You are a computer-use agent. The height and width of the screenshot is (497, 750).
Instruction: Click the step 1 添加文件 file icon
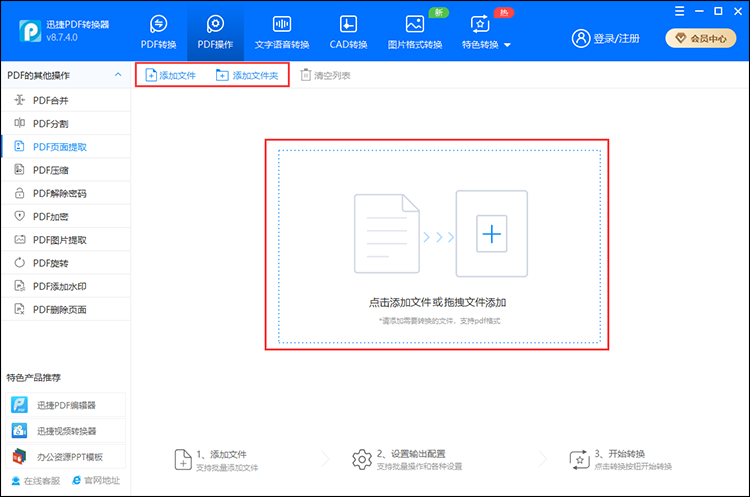click(183, 460)
